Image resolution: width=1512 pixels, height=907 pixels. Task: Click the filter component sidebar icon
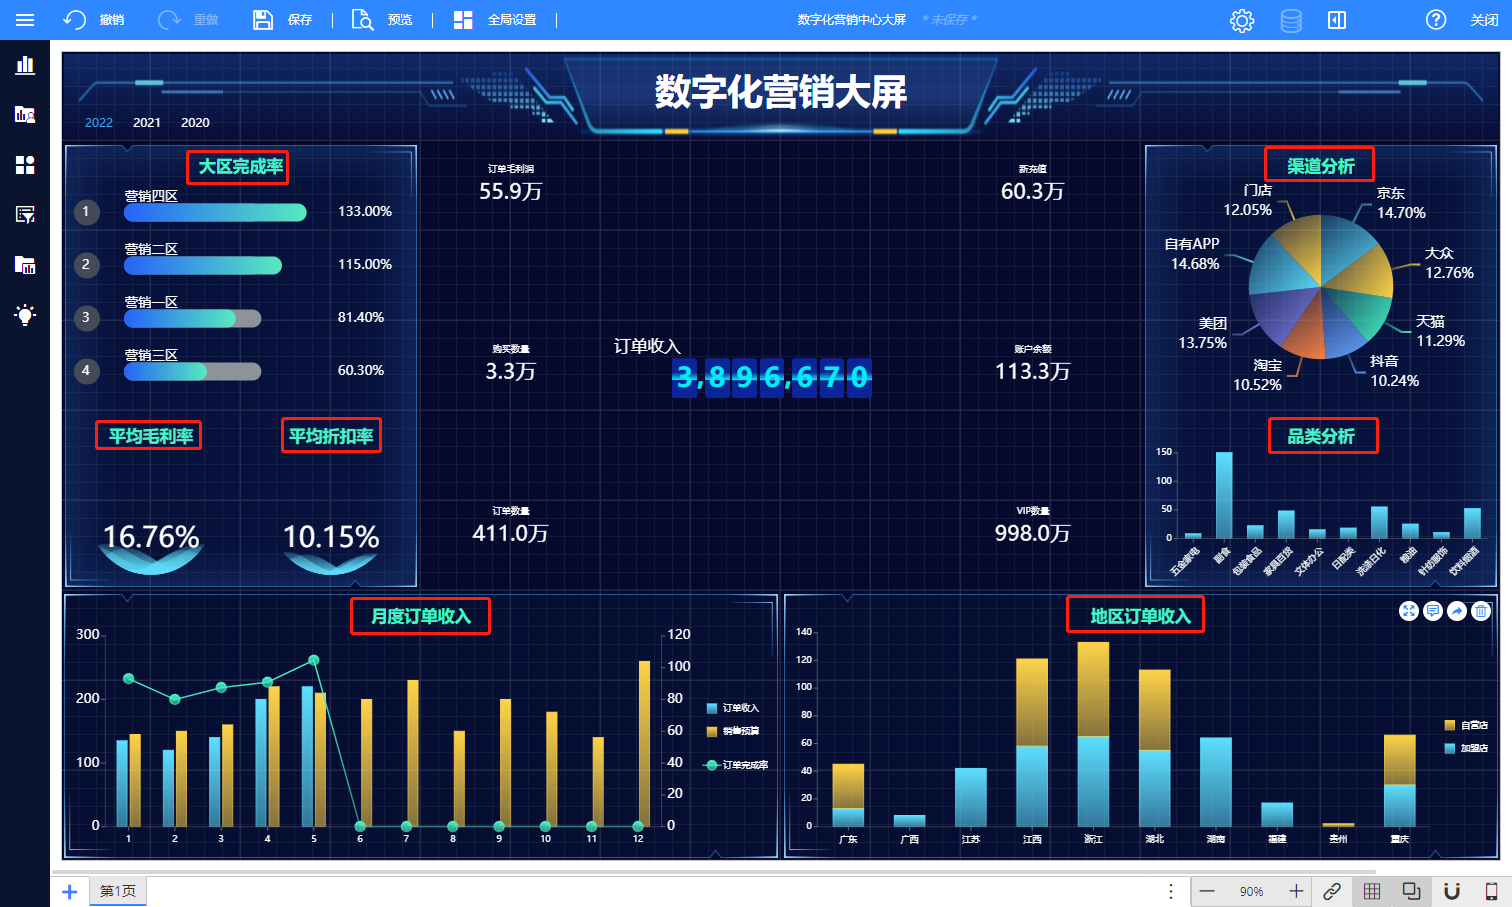(25, 214)
